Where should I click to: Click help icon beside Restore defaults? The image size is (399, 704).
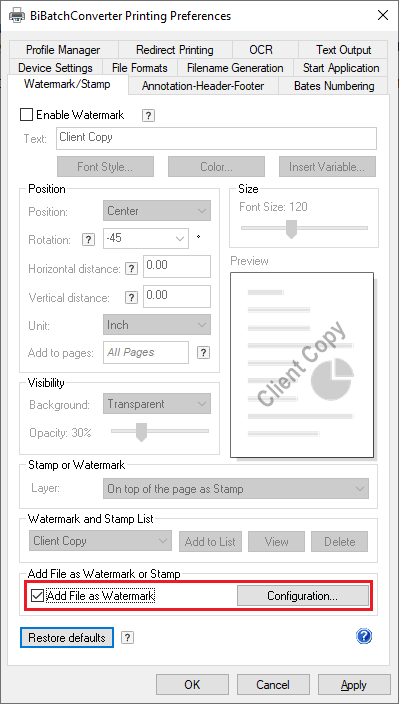pyautogui.click(x=127, y=638)
